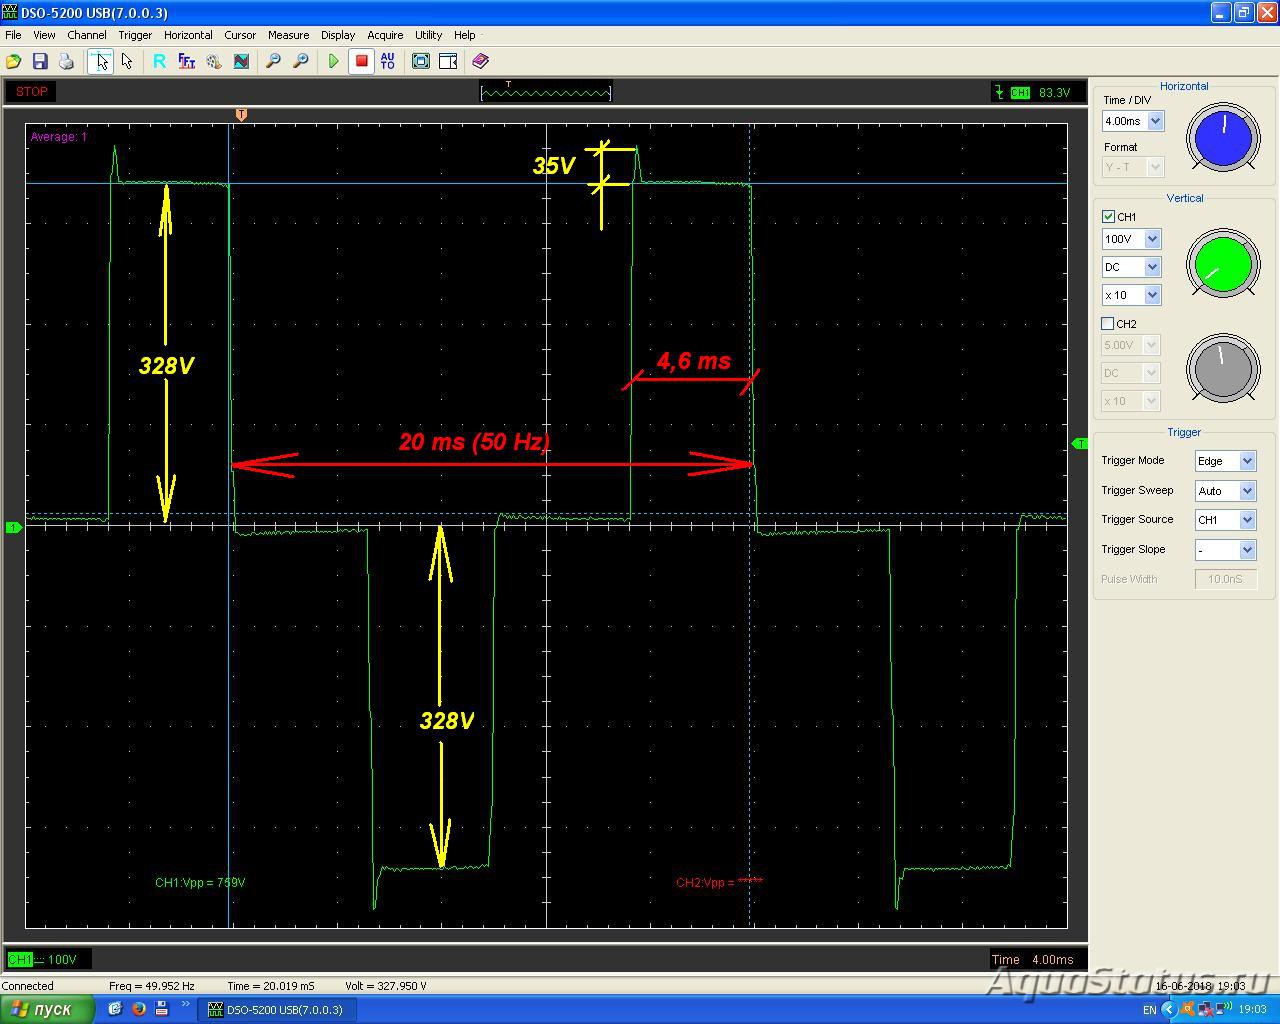Click the Avast antivirus tray icon

tap(1189, 1010)
